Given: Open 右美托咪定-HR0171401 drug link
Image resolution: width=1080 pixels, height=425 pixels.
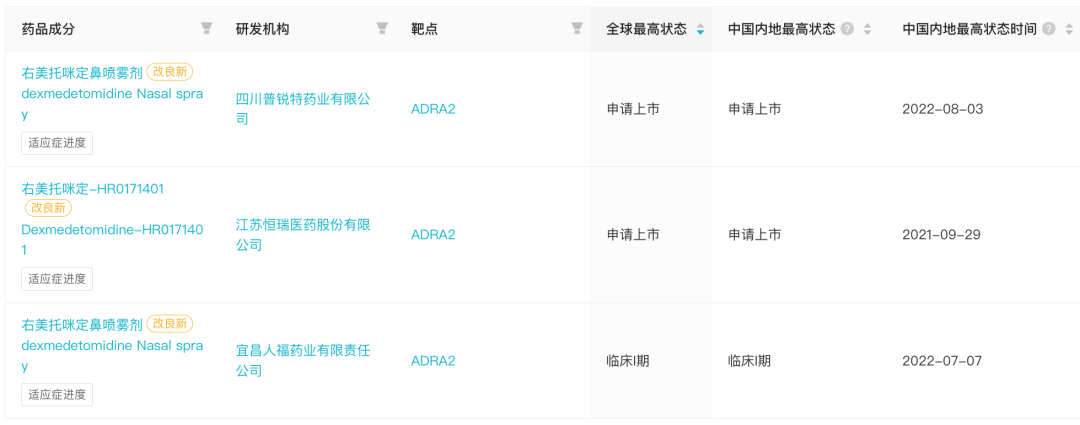Looking at the screenshot, I should click(x=93, y=189).
